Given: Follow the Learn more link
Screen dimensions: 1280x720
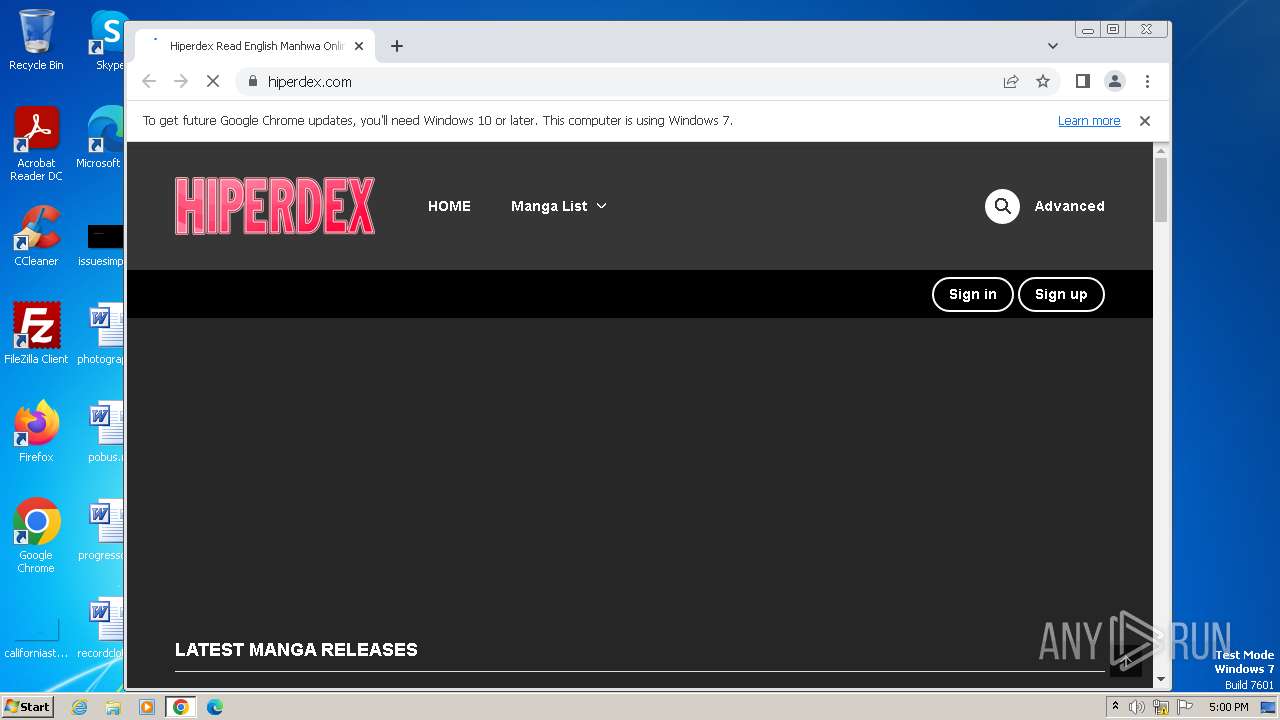Looking at the screenshot, I should tap(1089, 120).
